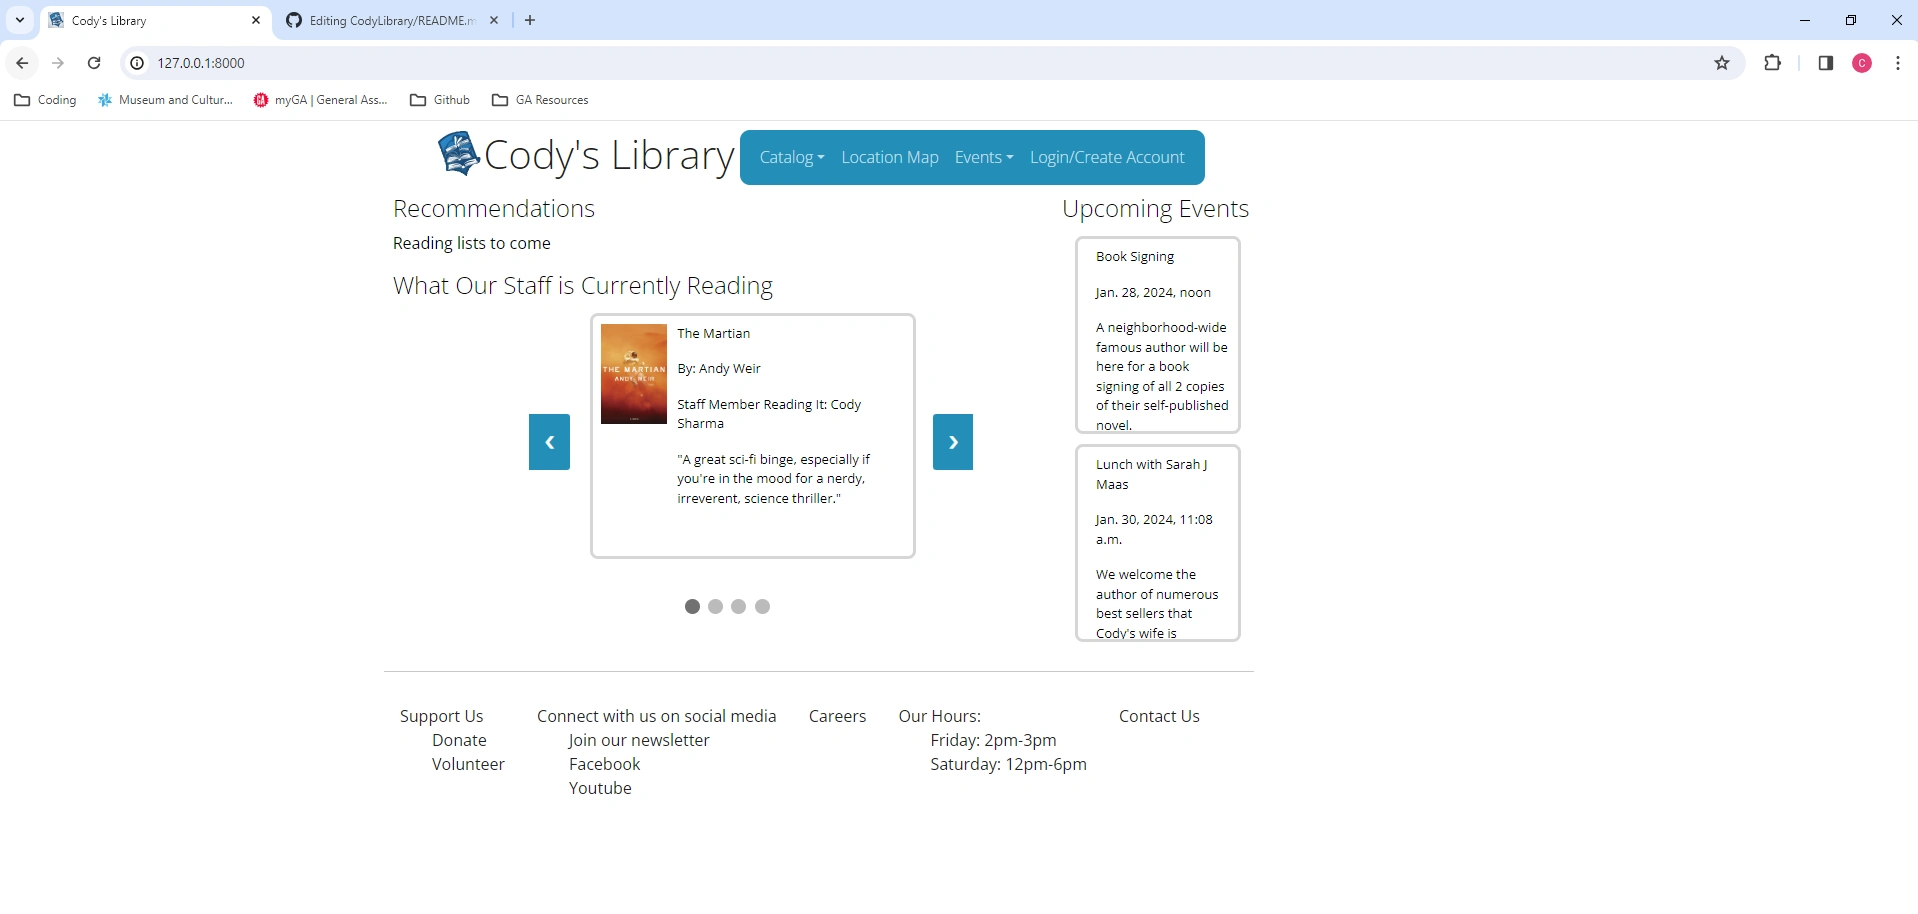Show previous staff book with left arrow
Viewport: 1918px width, 914px height.
pyautogui.click(x=549, y=442)
